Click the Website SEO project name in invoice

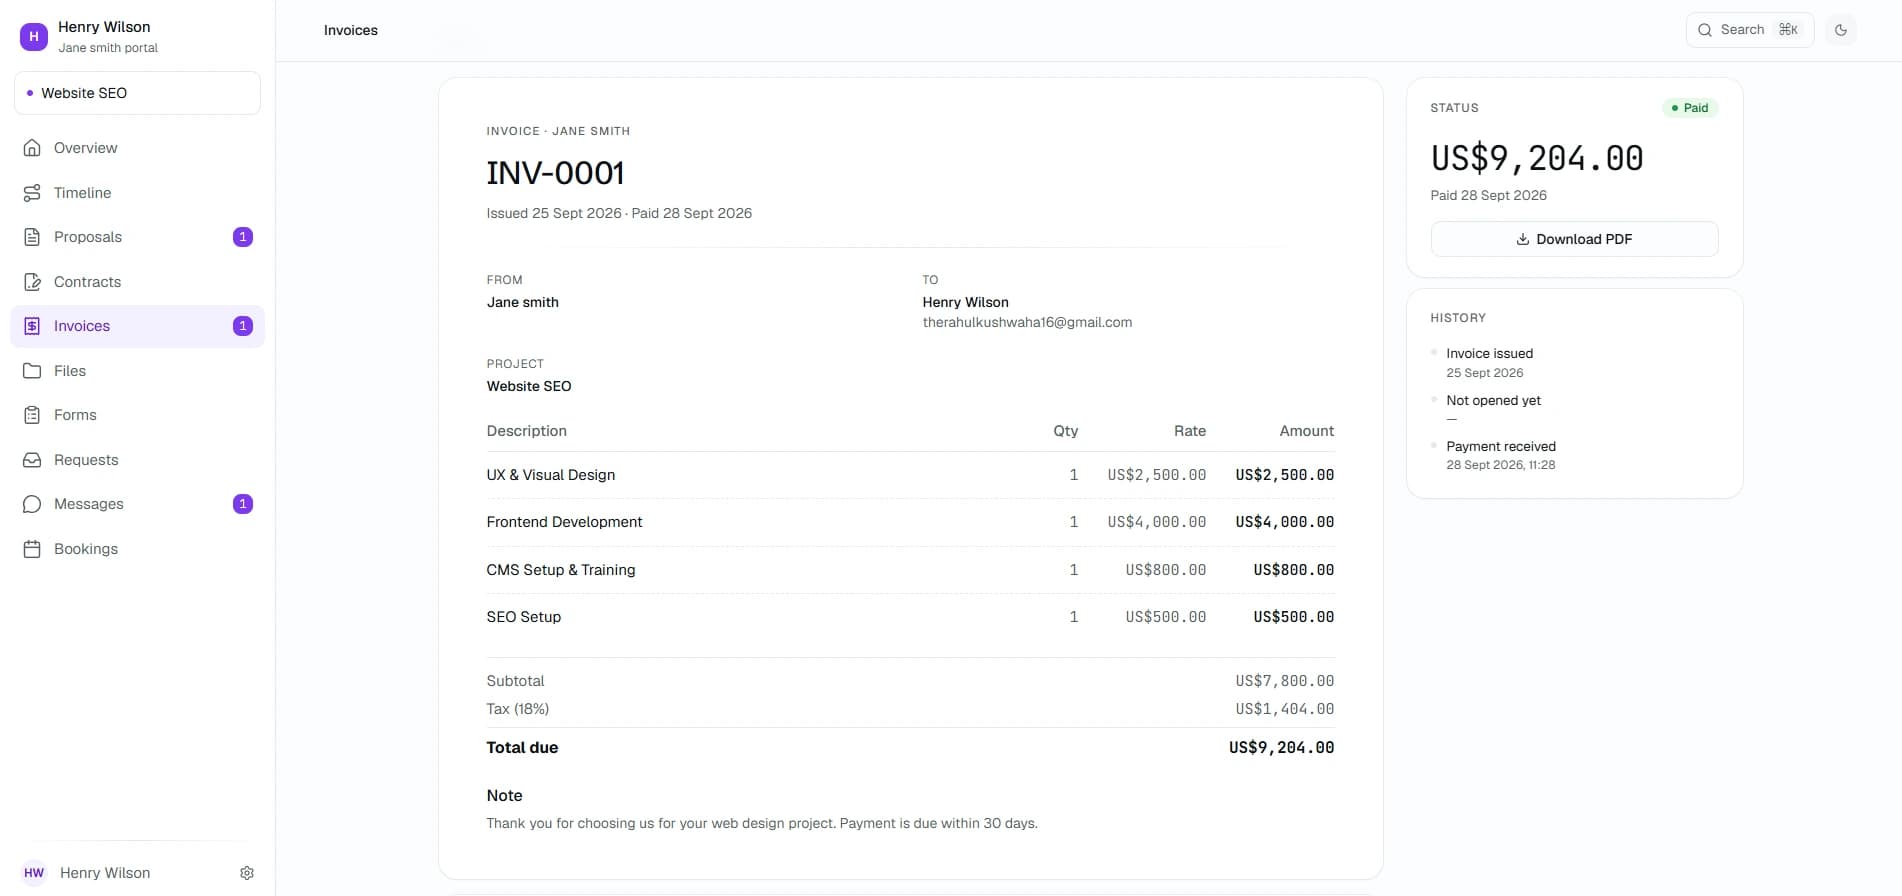(x=528, y=386)
